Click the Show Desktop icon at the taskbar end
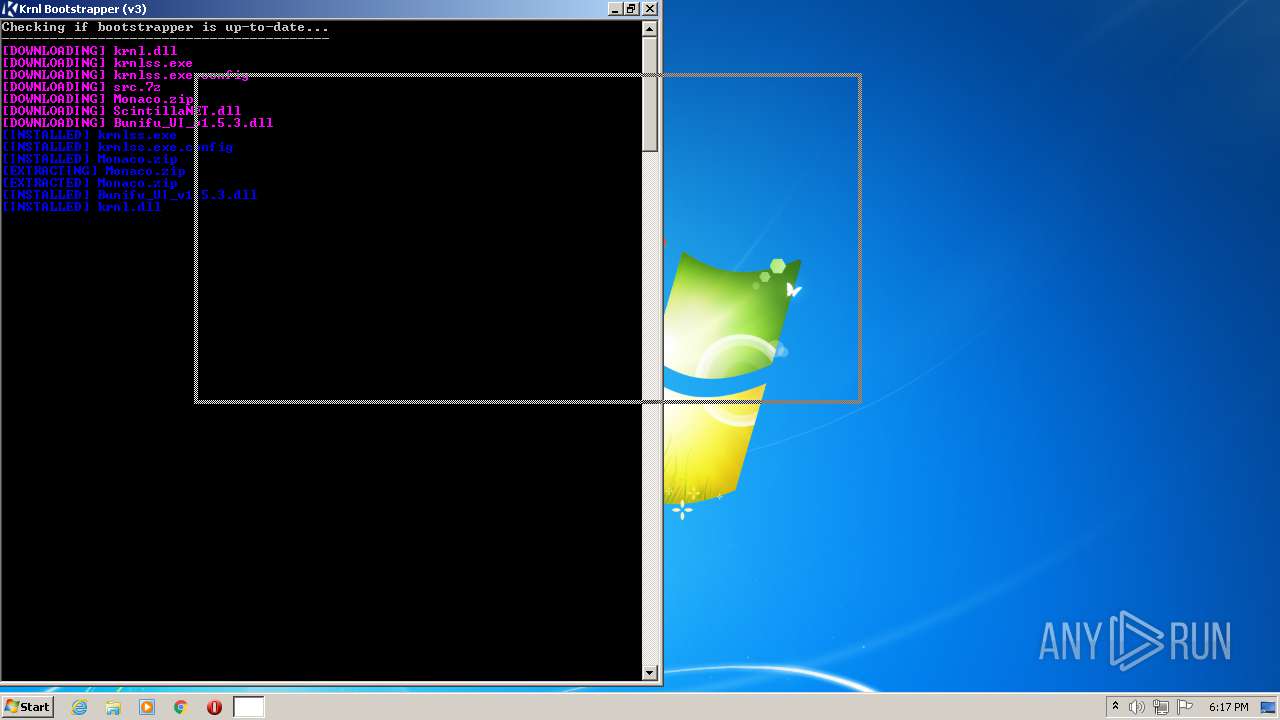This screenshot has height=720, width=1280. tap(1267, 707)
